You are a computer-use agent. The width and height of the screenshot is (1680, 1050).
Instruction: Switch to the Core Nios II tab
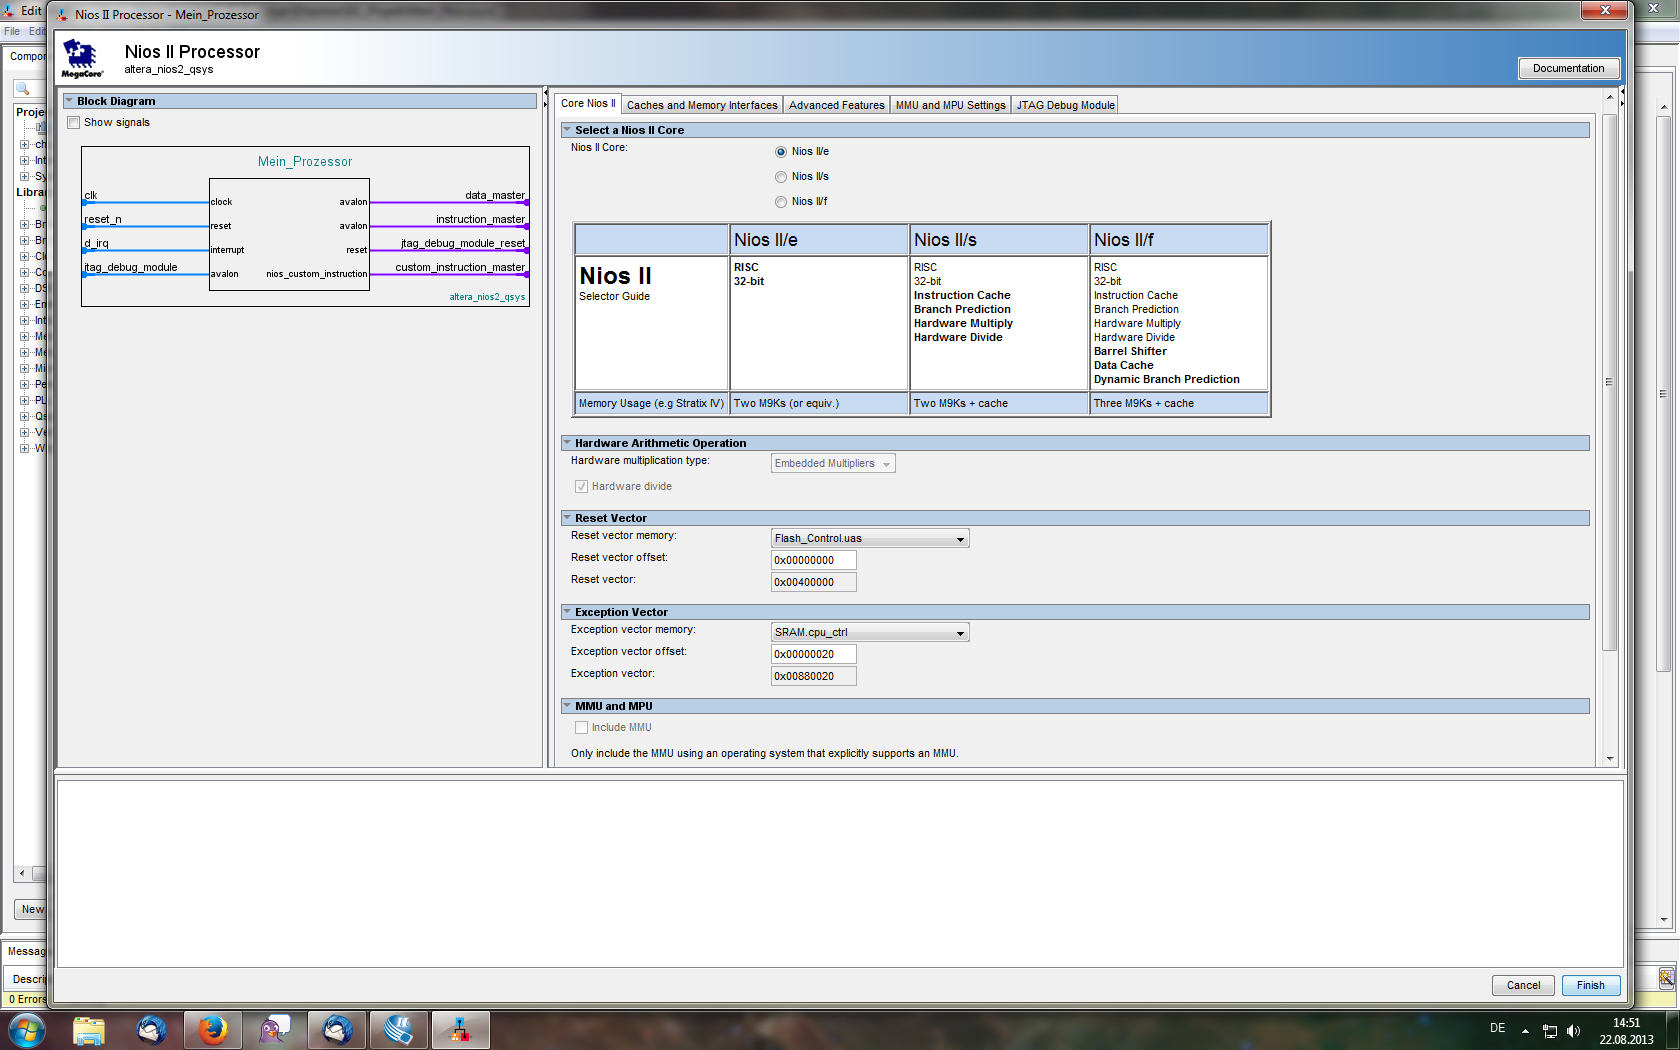pyautogui.click(x=588, y=103)
